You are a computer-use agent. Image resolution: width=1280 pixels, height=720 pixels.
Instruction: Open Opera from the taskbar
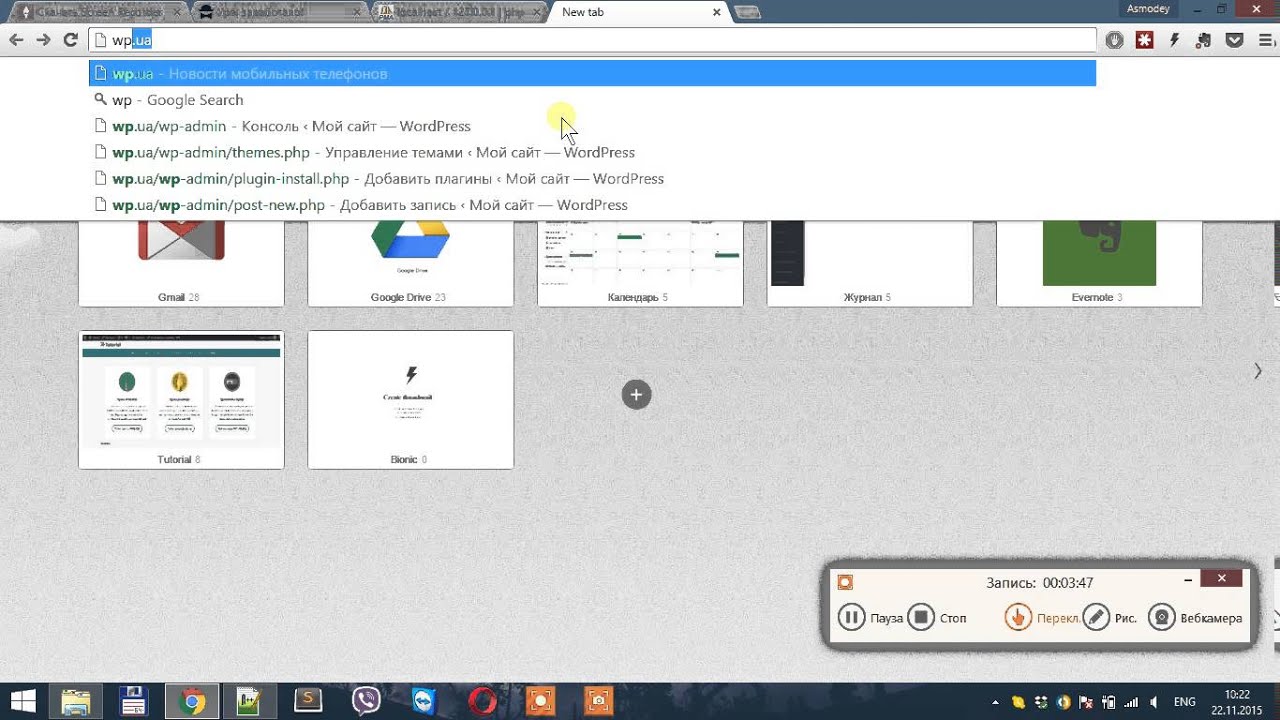[x=482, y=701]
